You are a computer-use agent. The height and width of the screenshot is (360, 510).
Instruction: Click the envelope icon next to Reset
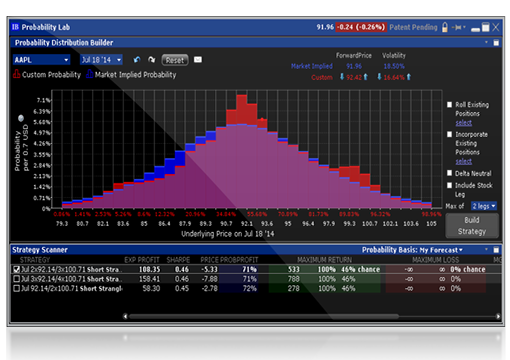(x=198, y=59)
